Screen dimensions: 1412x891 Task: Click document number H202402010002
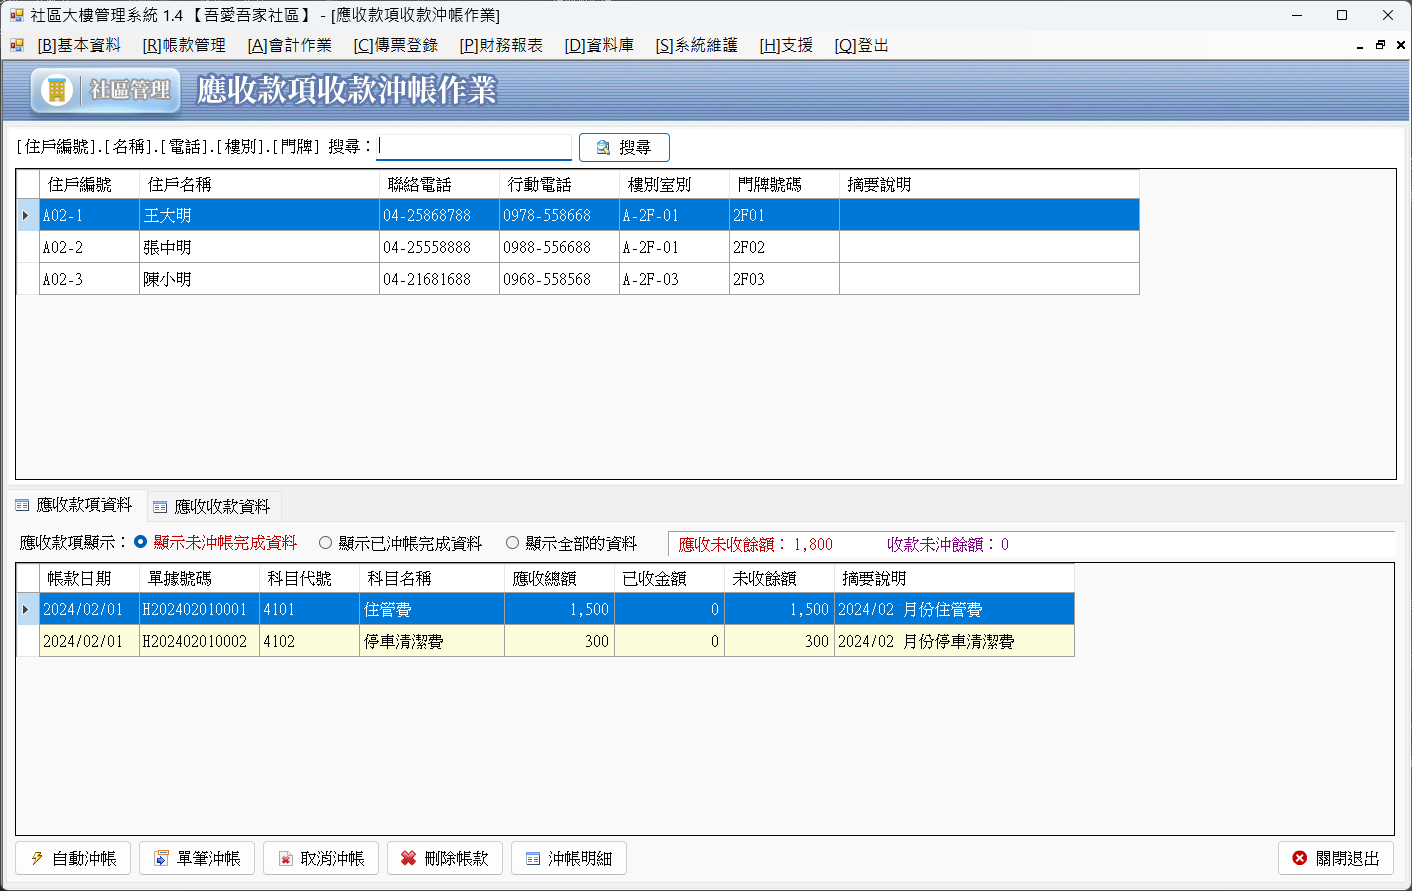(x=200, y=641)
